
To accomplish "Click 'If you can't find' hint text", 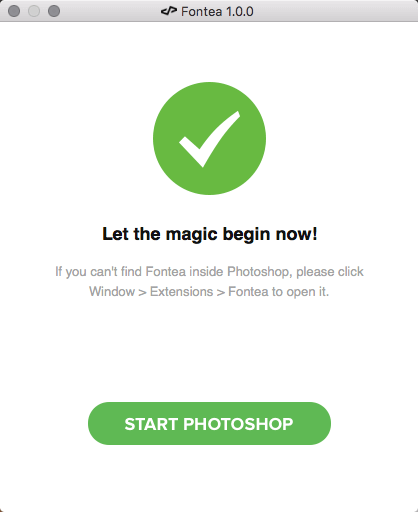I will coord(99,272).
